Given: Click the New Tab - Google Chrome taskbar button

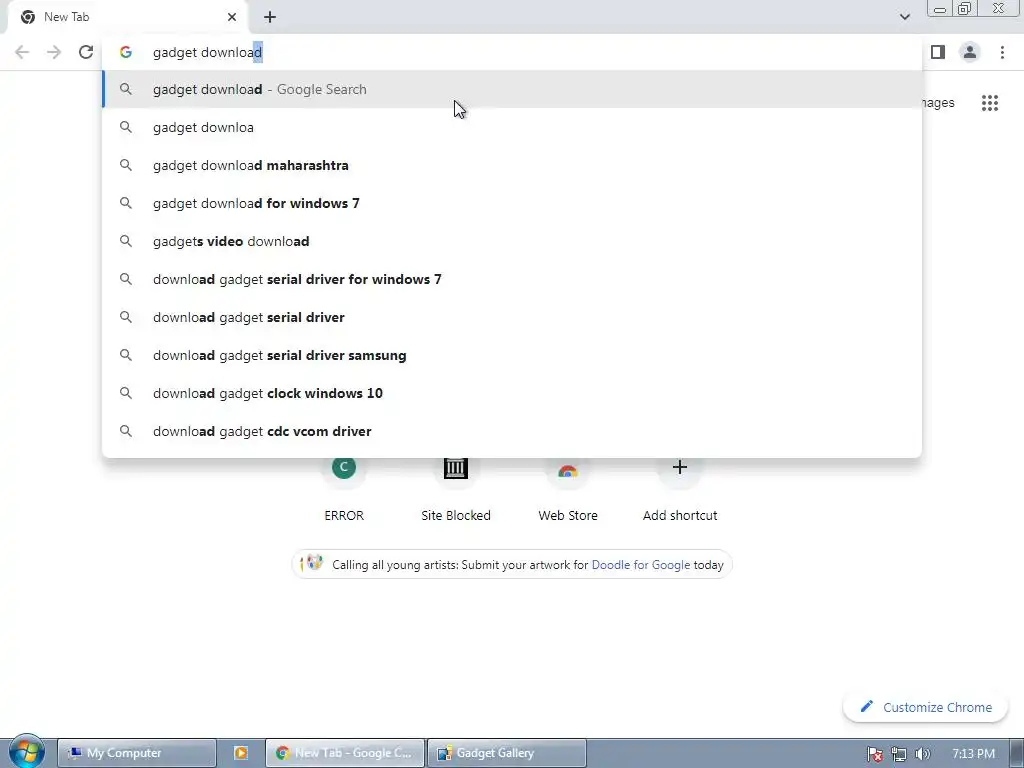Looking at the screenshot, I should (345, 753).
